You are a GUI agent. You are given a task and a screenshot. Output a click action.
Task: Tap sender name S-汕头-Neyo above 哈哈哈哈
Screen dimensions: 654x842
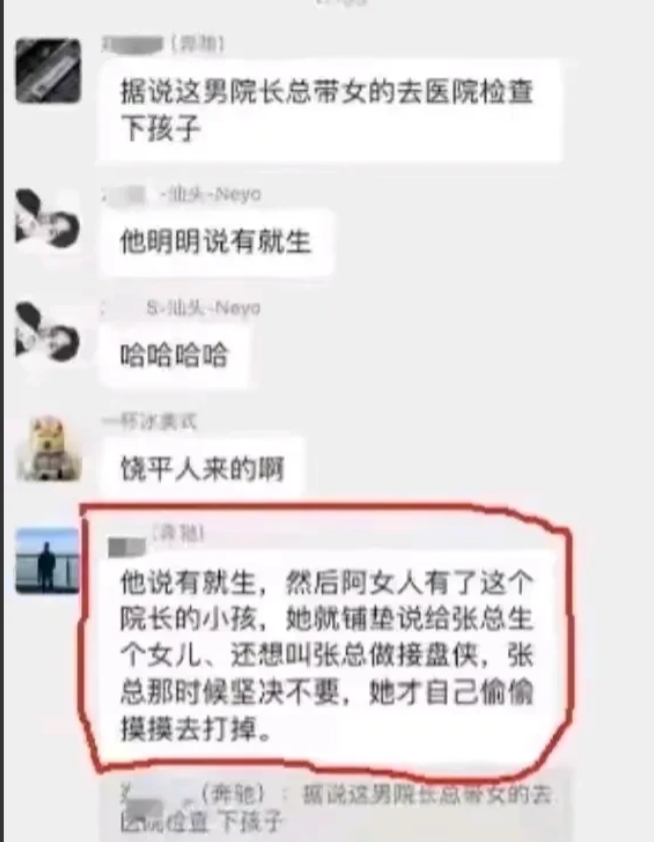(203, 308)
